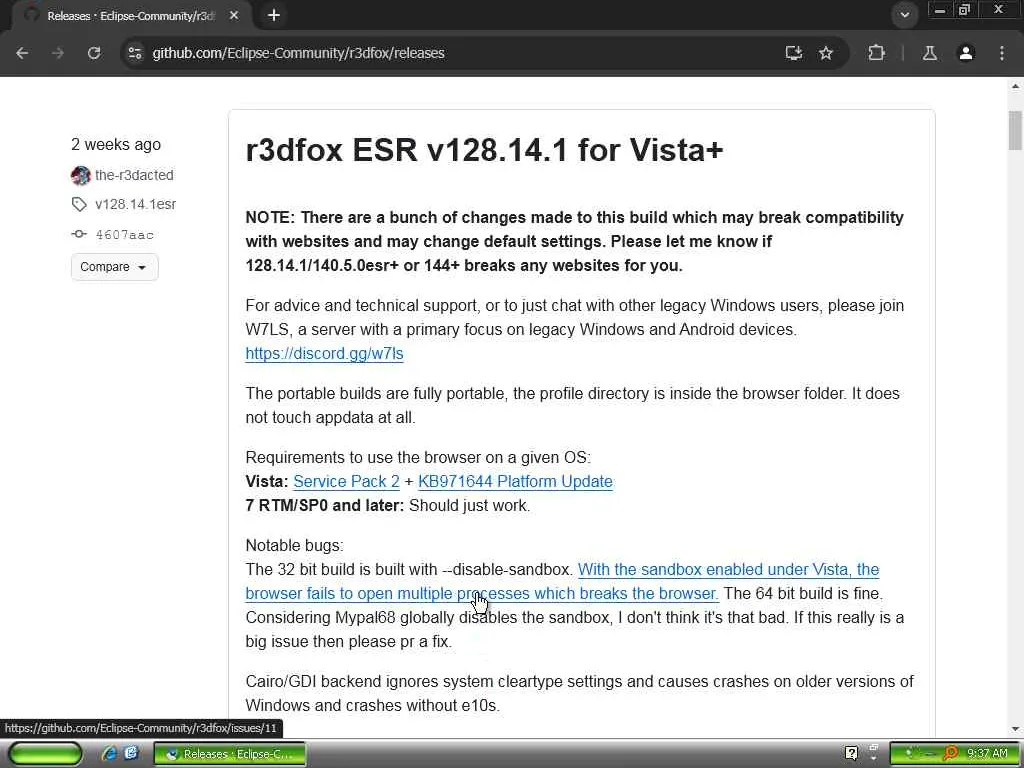Open the r3dfox ESR v128.14.1 release title

pos(484,150)
